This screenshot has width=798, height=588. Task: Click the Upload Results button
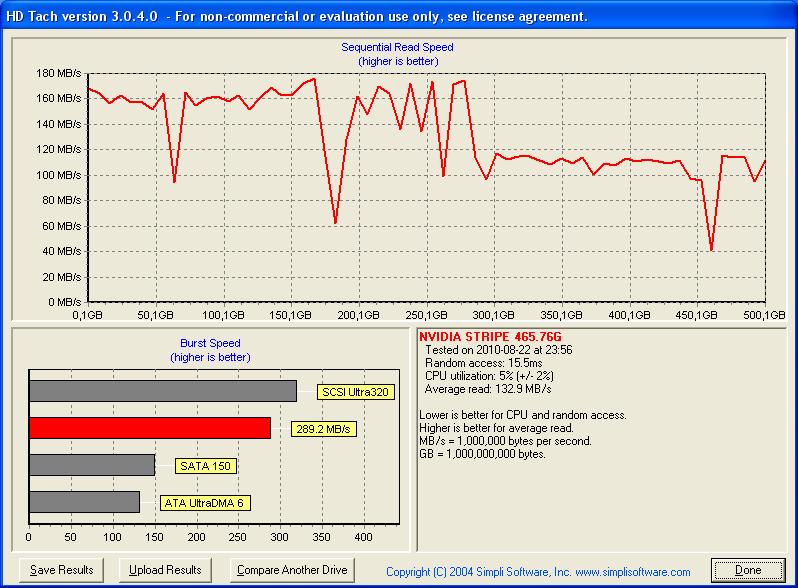click(x=165, y=570)
